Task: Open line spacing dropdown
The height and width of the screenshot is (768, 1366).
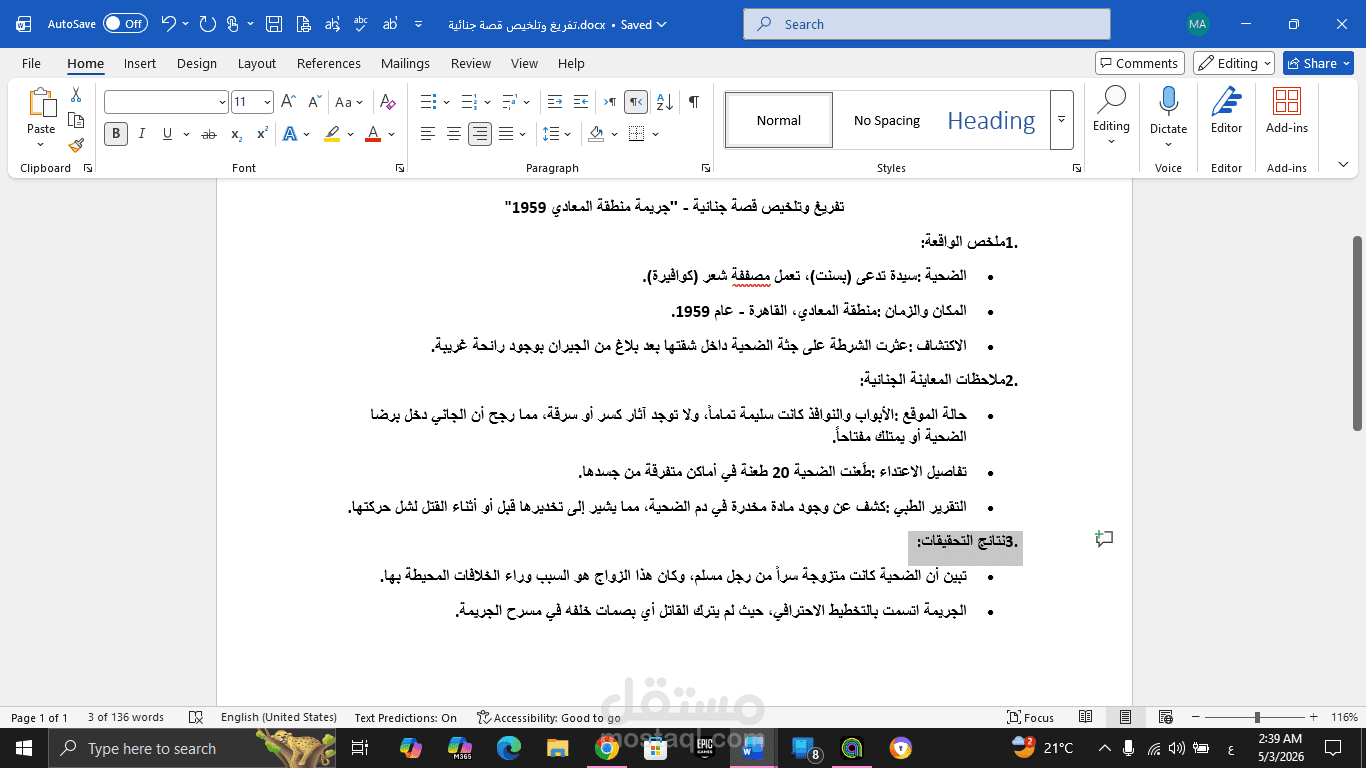Action: coord(556,134)
